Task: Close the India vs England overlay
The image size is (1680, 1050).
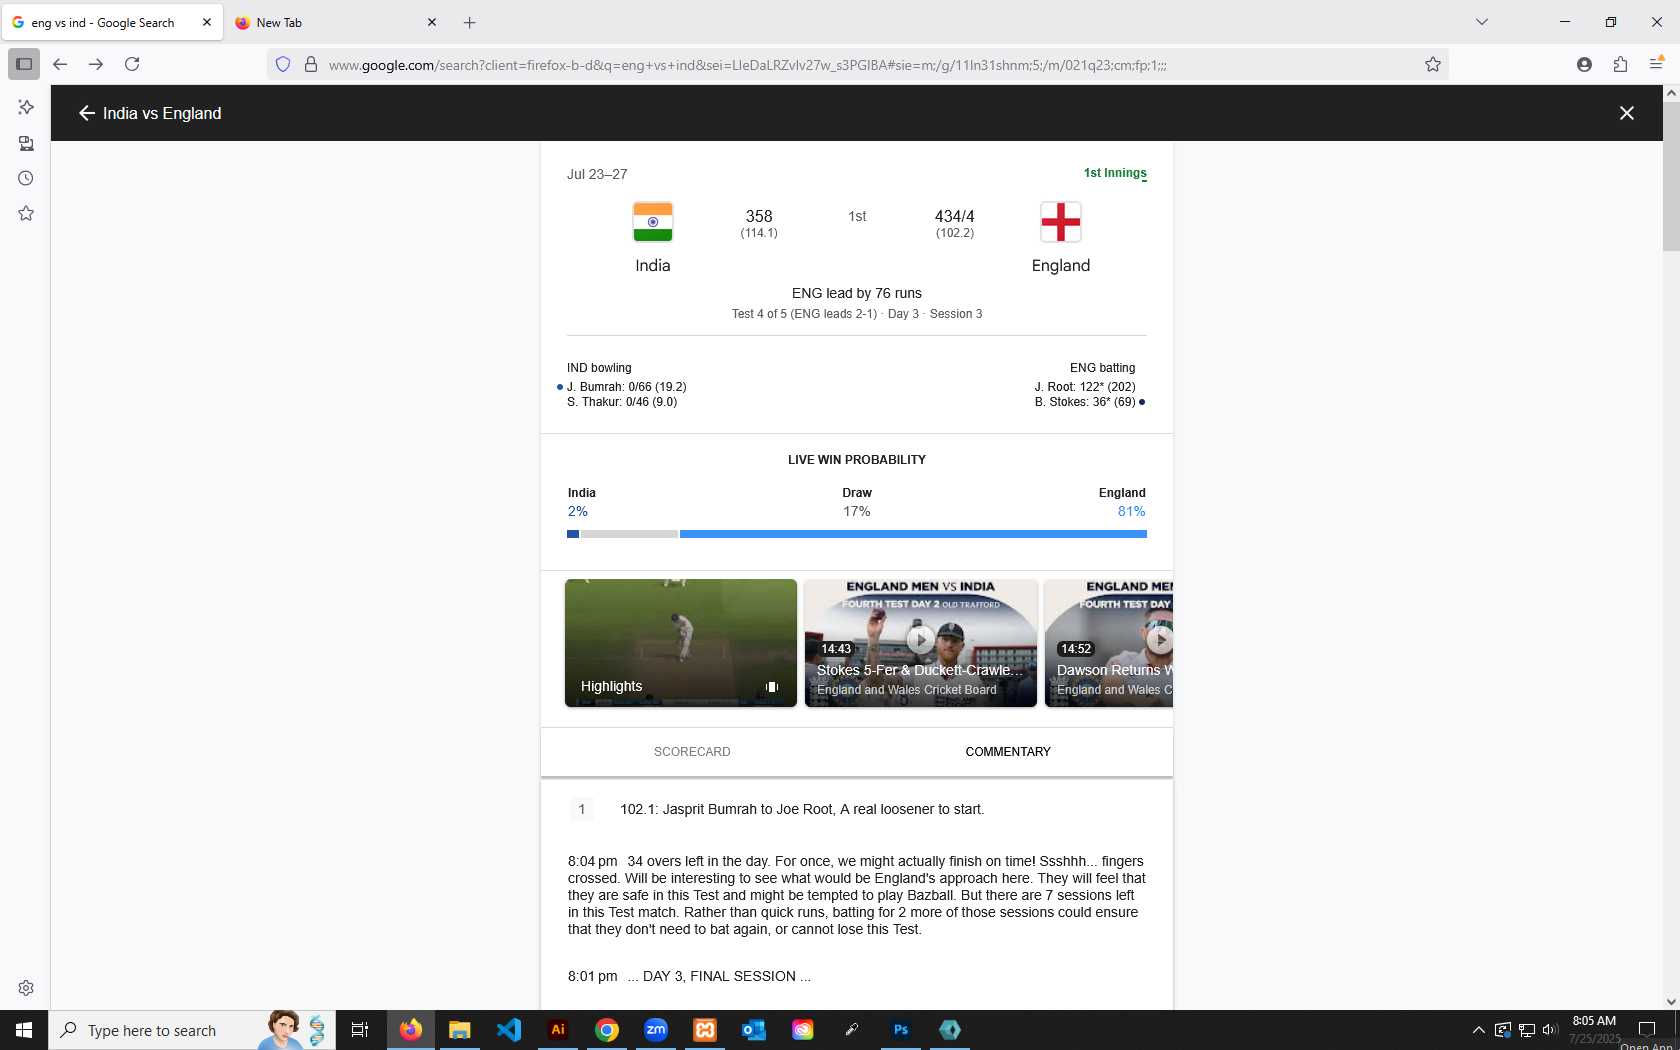Action: (x=1626, y=113)
